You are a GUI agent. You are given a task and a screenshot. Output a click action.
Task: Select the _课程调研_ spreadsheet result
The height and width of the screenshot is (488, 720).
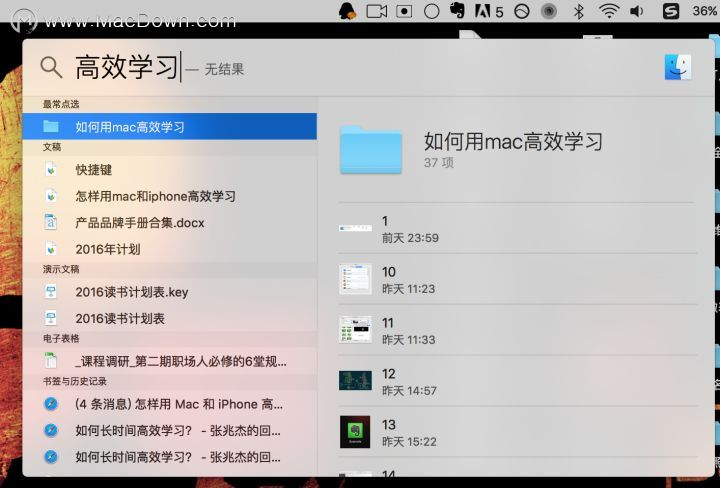coord(169,361)
